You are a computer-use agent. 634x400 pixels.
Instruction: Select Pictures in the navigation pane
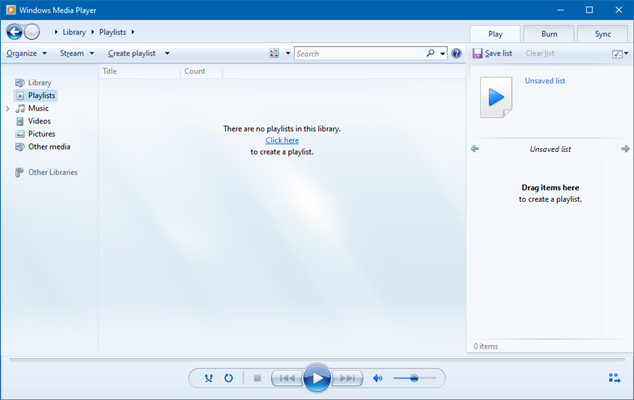[42, 134]
